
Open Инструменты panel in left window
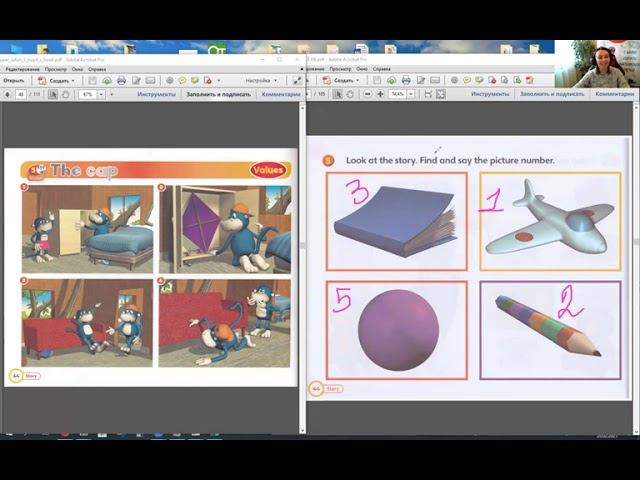[156, 94]
